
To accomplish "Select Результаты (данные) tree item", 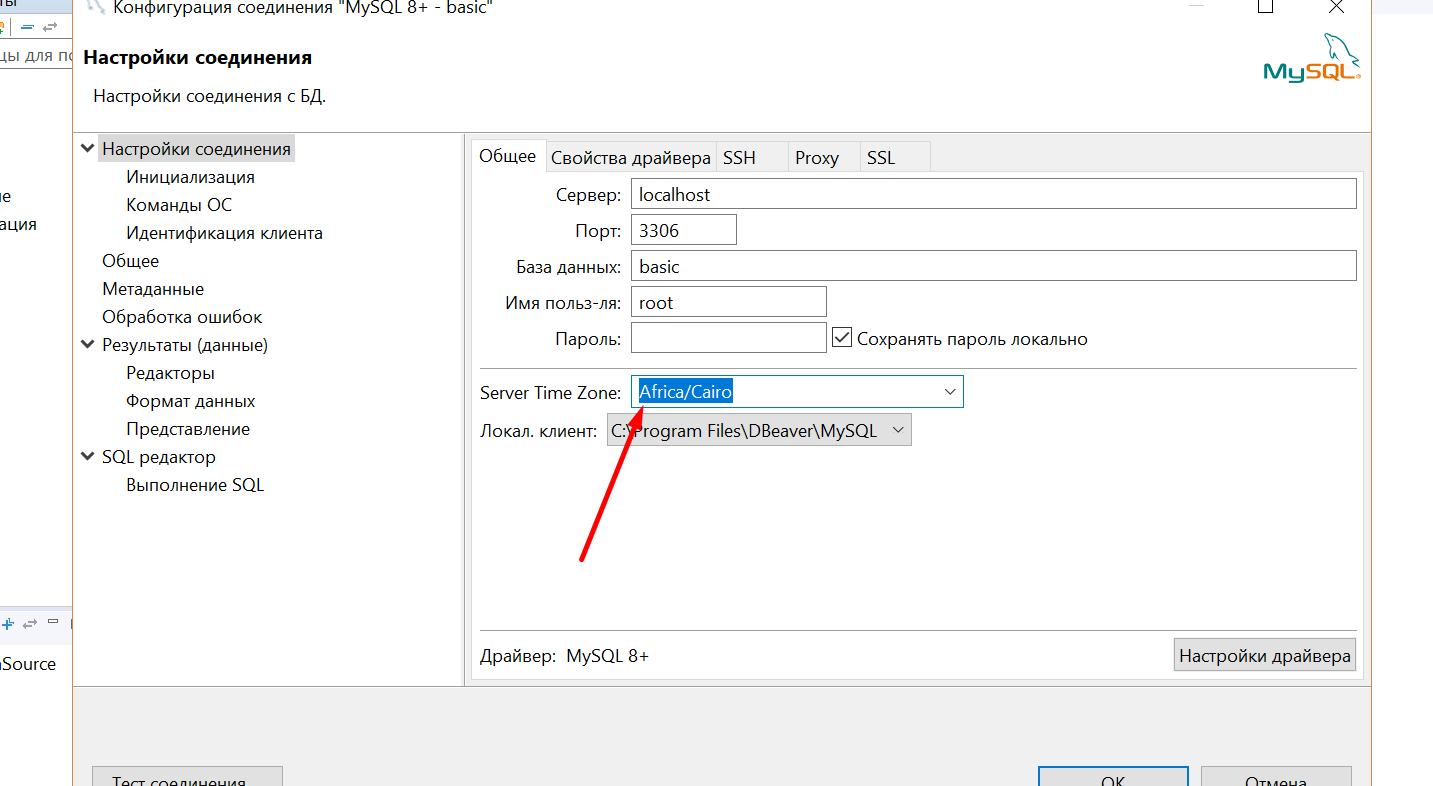I will click(x=185, y=345).
